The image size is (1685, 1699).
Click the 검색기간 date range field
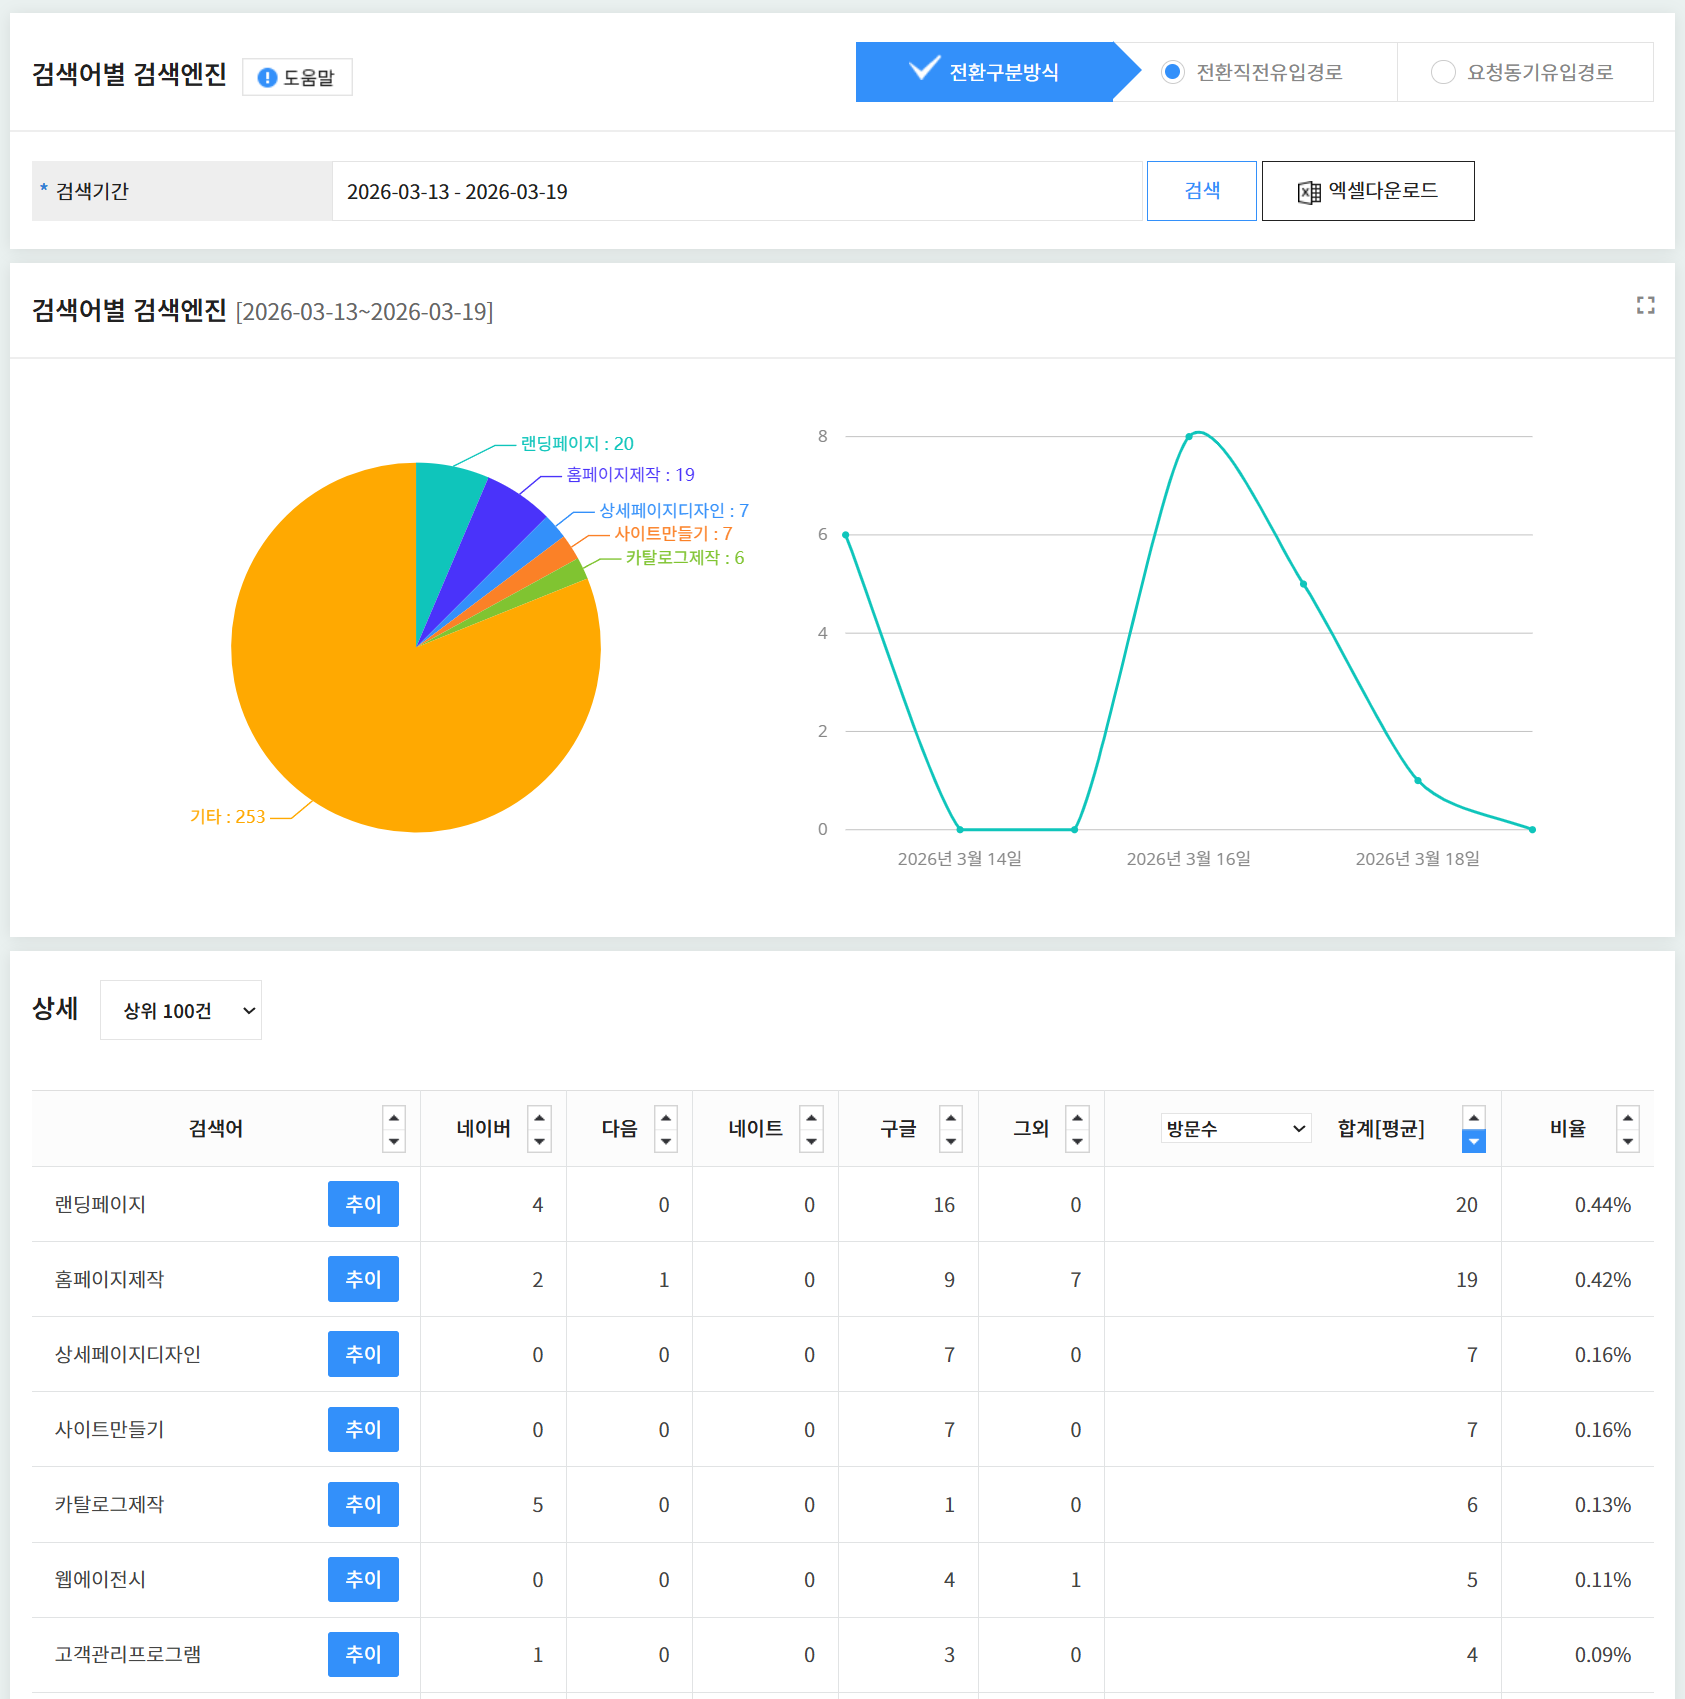point(736,191)
